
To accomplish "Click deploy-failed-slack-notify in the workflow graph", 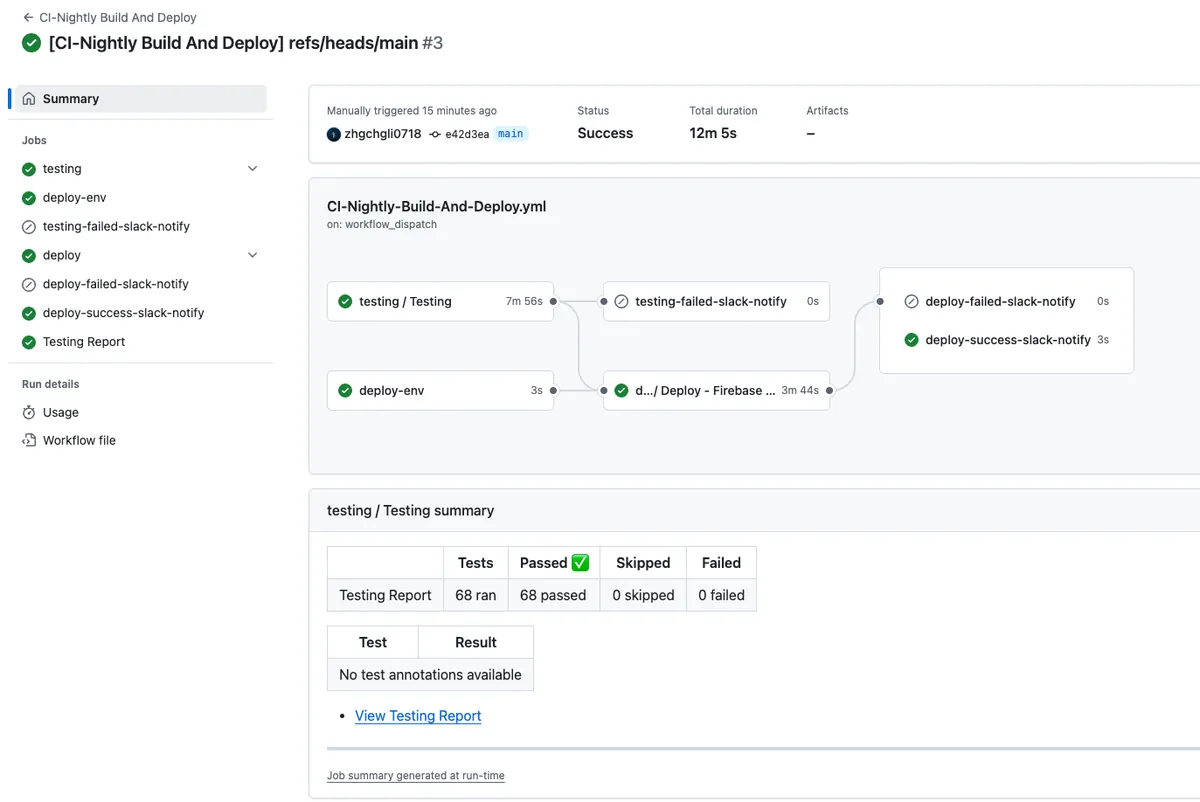I will (x=1000, y=301).
